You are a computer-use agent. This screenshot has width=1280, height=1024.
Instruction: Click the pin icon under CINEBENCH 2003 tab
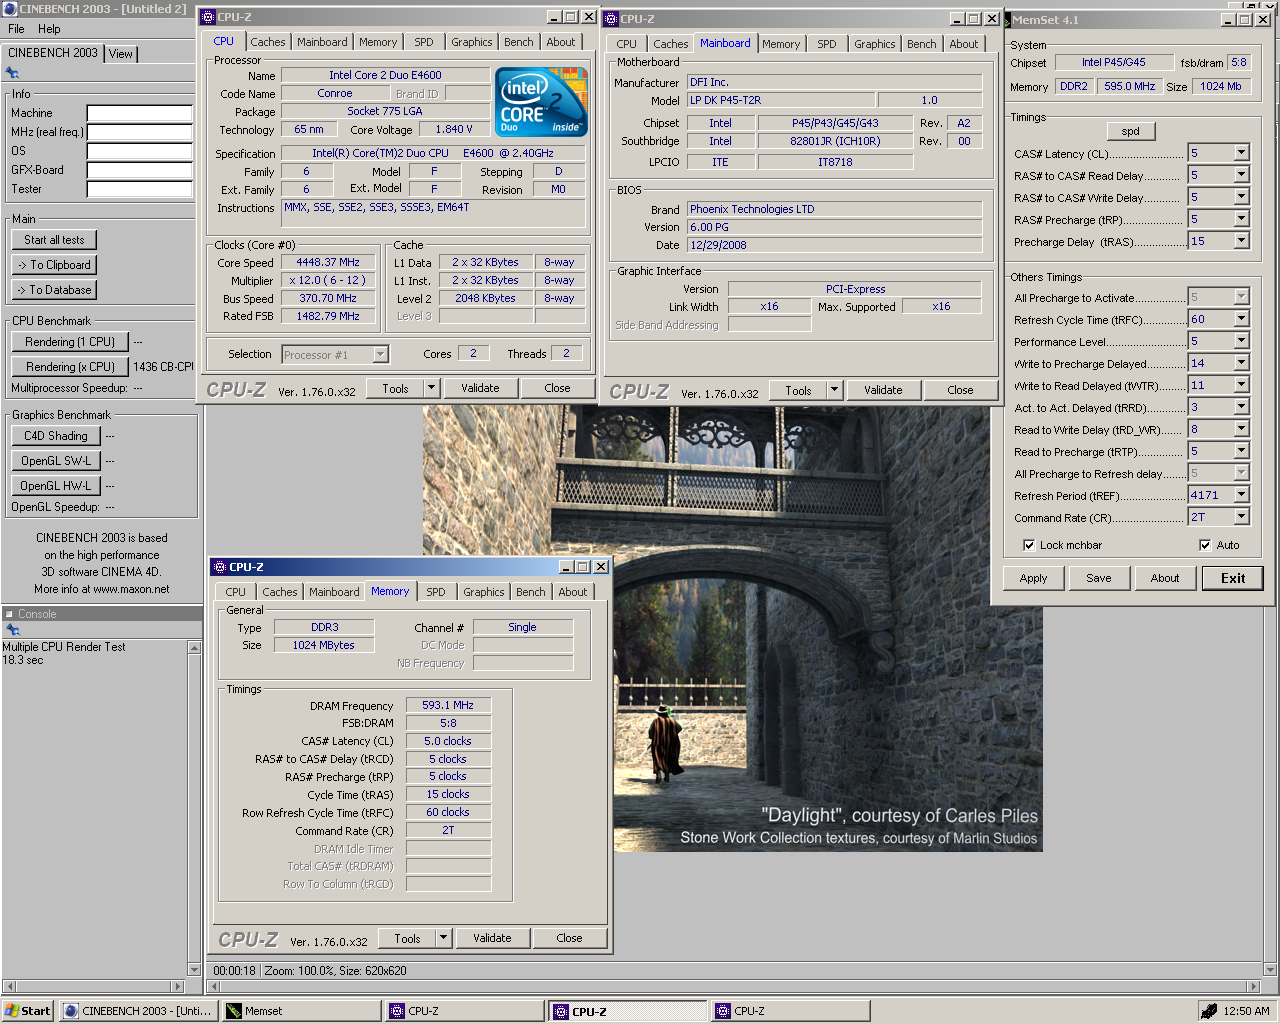point(12,73)
